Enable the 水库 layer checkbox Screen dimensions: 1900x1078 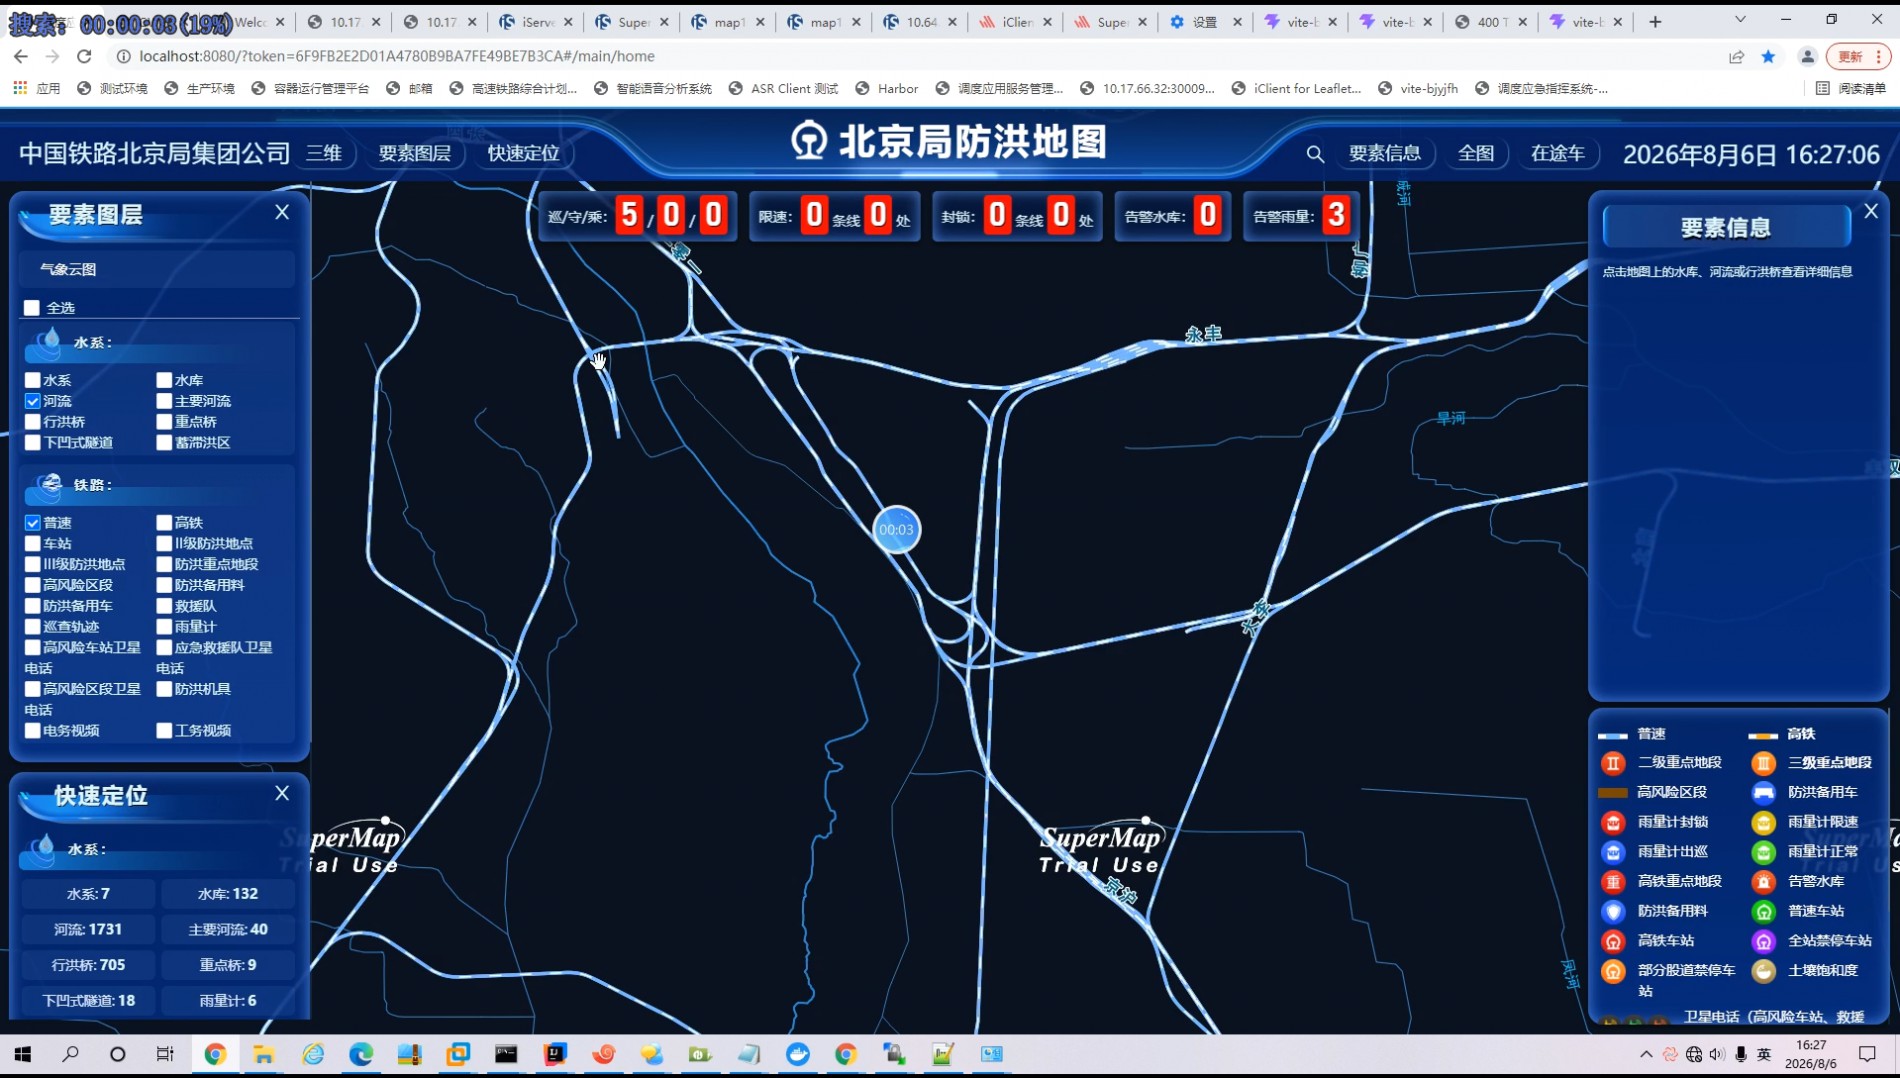(x=164, y=380)
